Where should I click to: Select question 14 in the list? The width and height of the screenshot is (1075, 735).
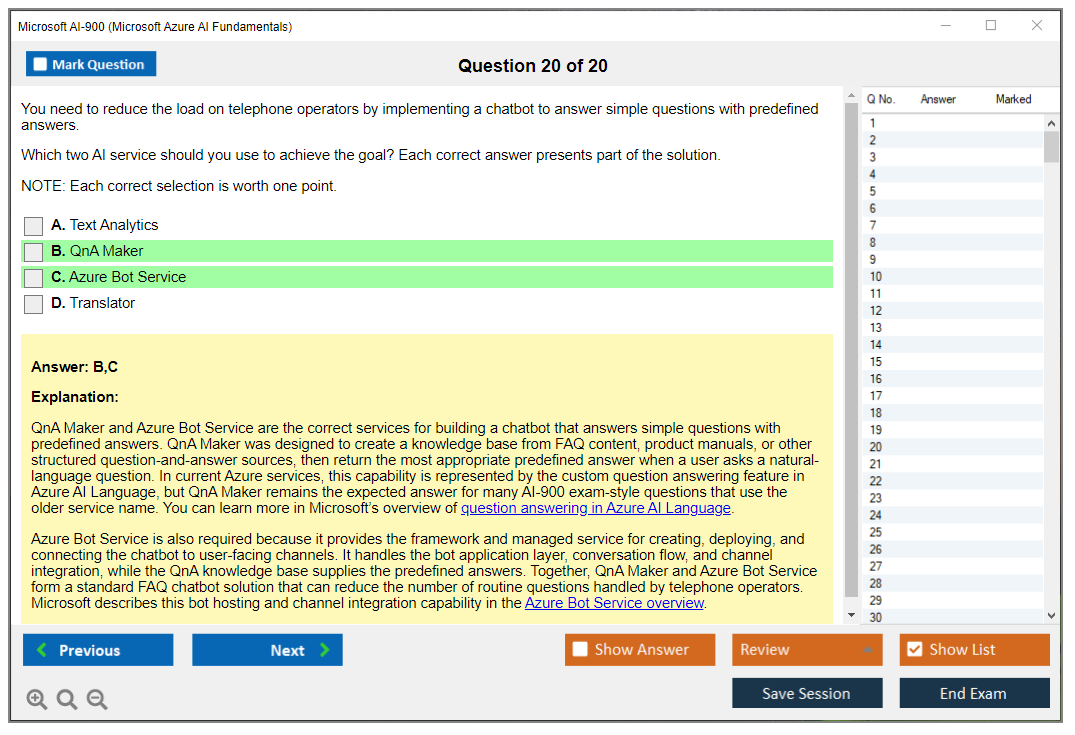(953, 345)
